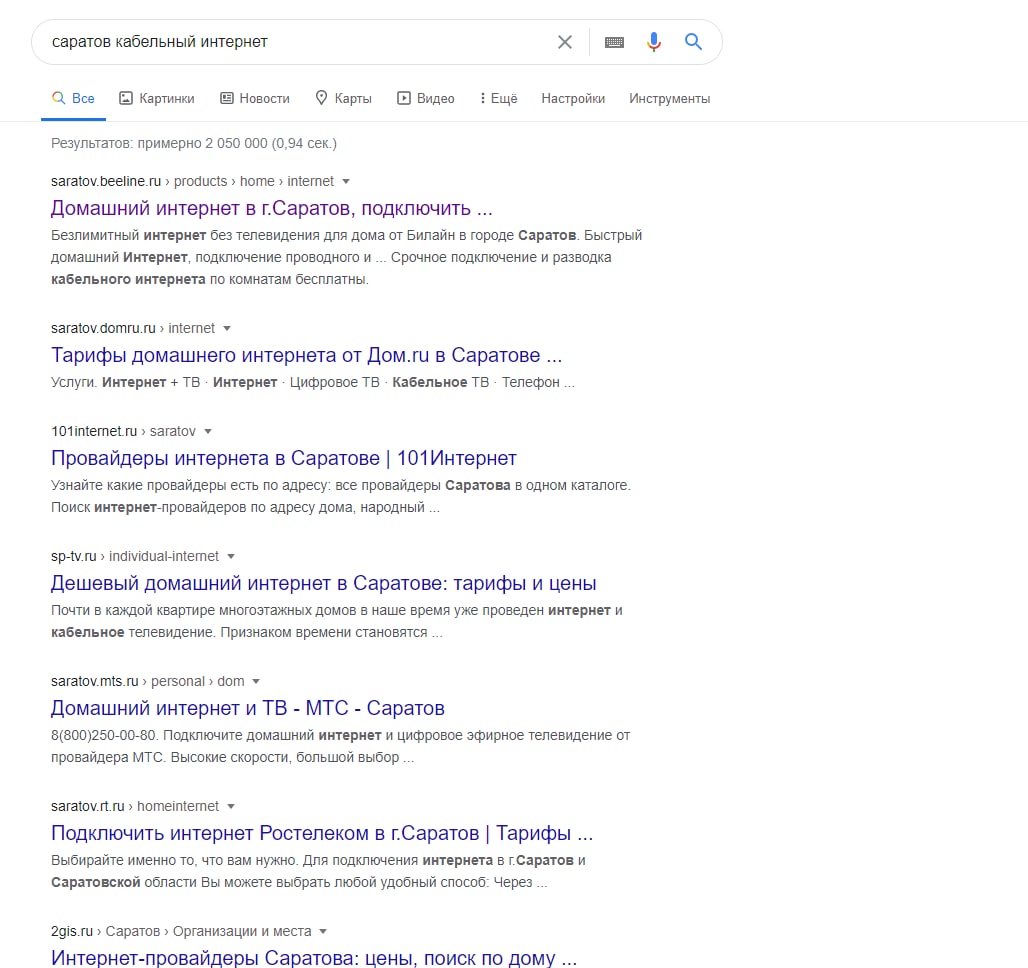Click the snippet starting 'Выбирайте именно то'
Image resolution: width=1028 pixels, height=968 pixels.
click(x=319, y=871)
